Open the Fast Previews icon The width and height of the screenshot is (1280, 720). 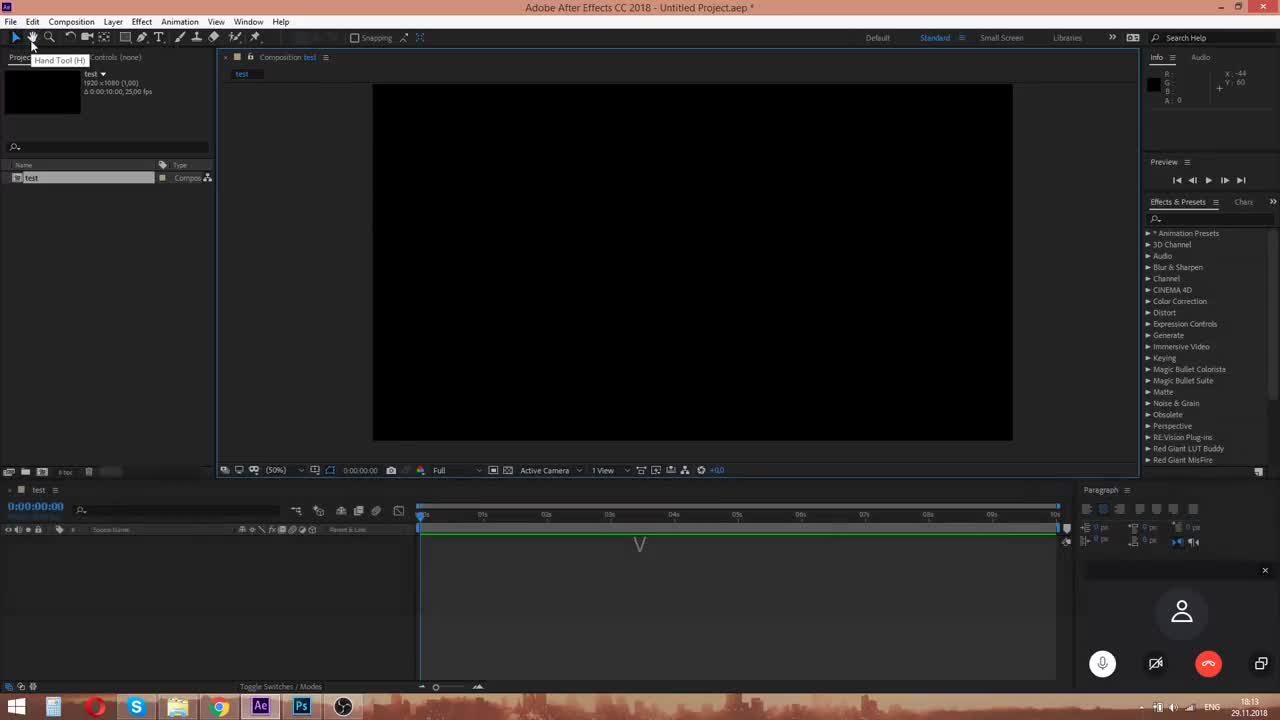pyautogui.click(x=656, y=470)
